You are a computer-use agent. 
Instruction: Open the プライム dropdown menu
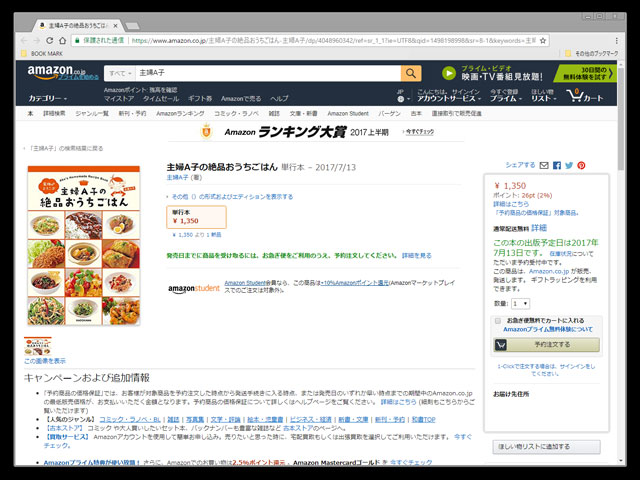tap(506, 96)
